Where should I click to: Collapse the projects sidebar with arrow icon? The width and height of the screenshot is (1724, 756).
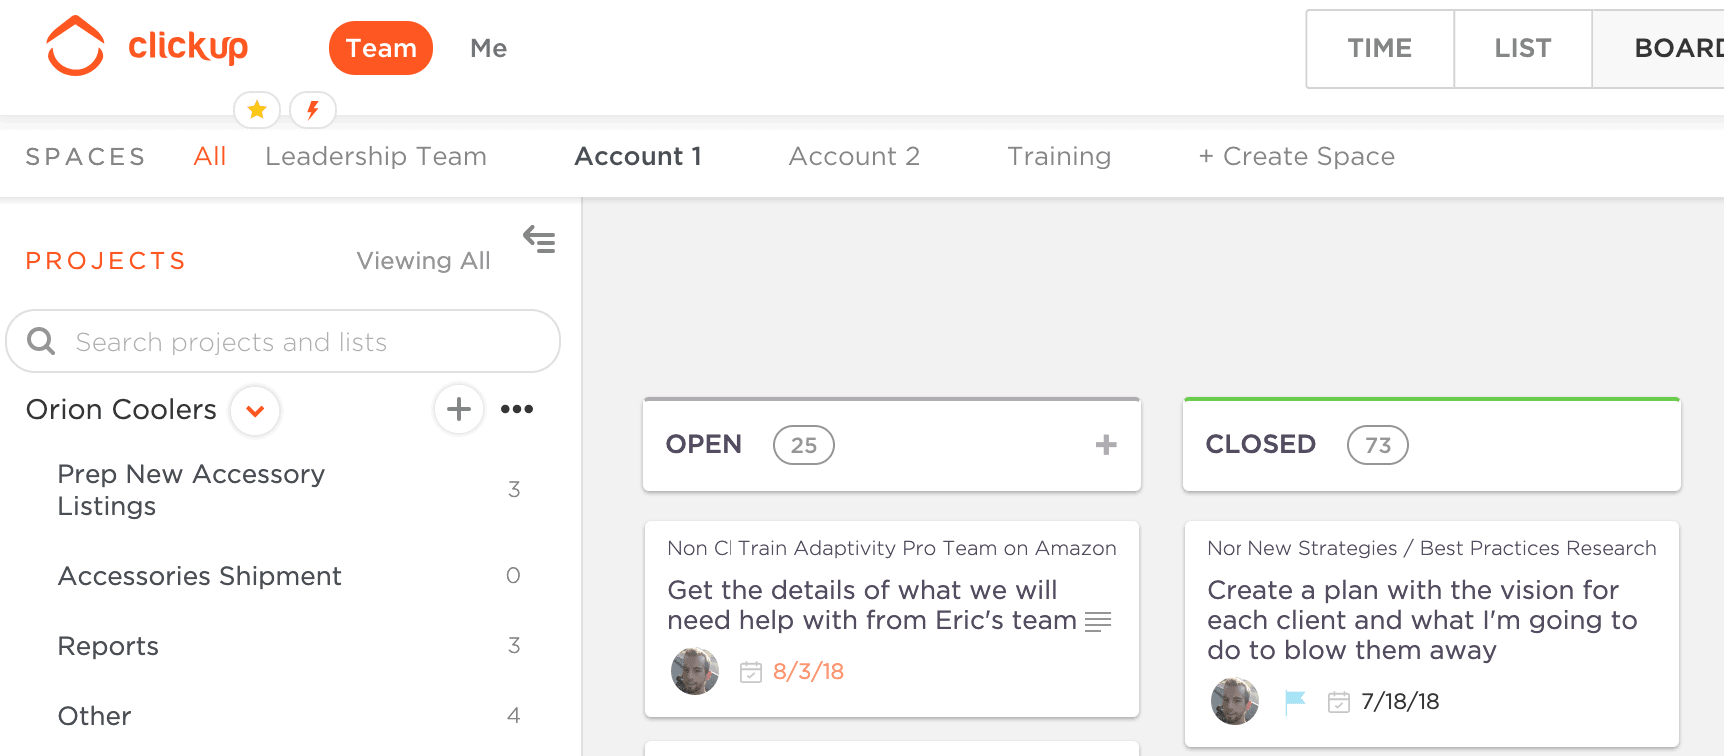click(539, 239)
